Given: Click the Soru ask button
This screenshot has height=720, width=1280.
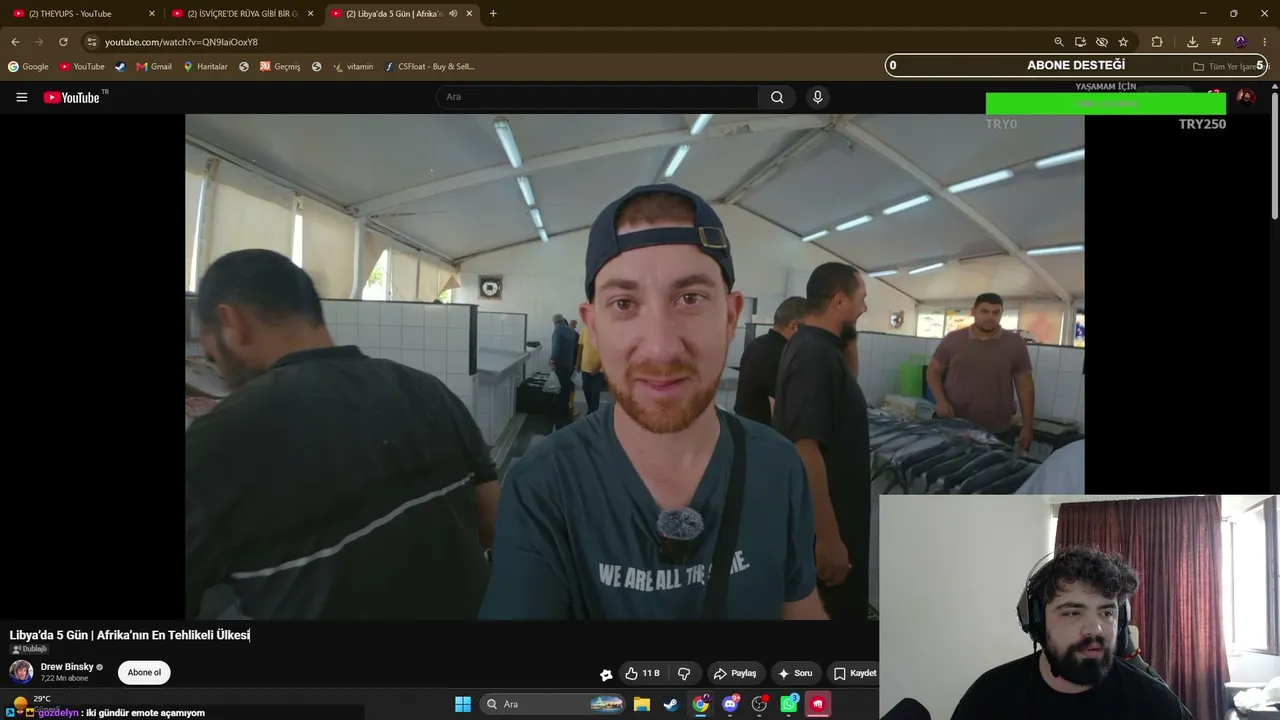Looking at the screenshot, I should [x=796, y=673].
